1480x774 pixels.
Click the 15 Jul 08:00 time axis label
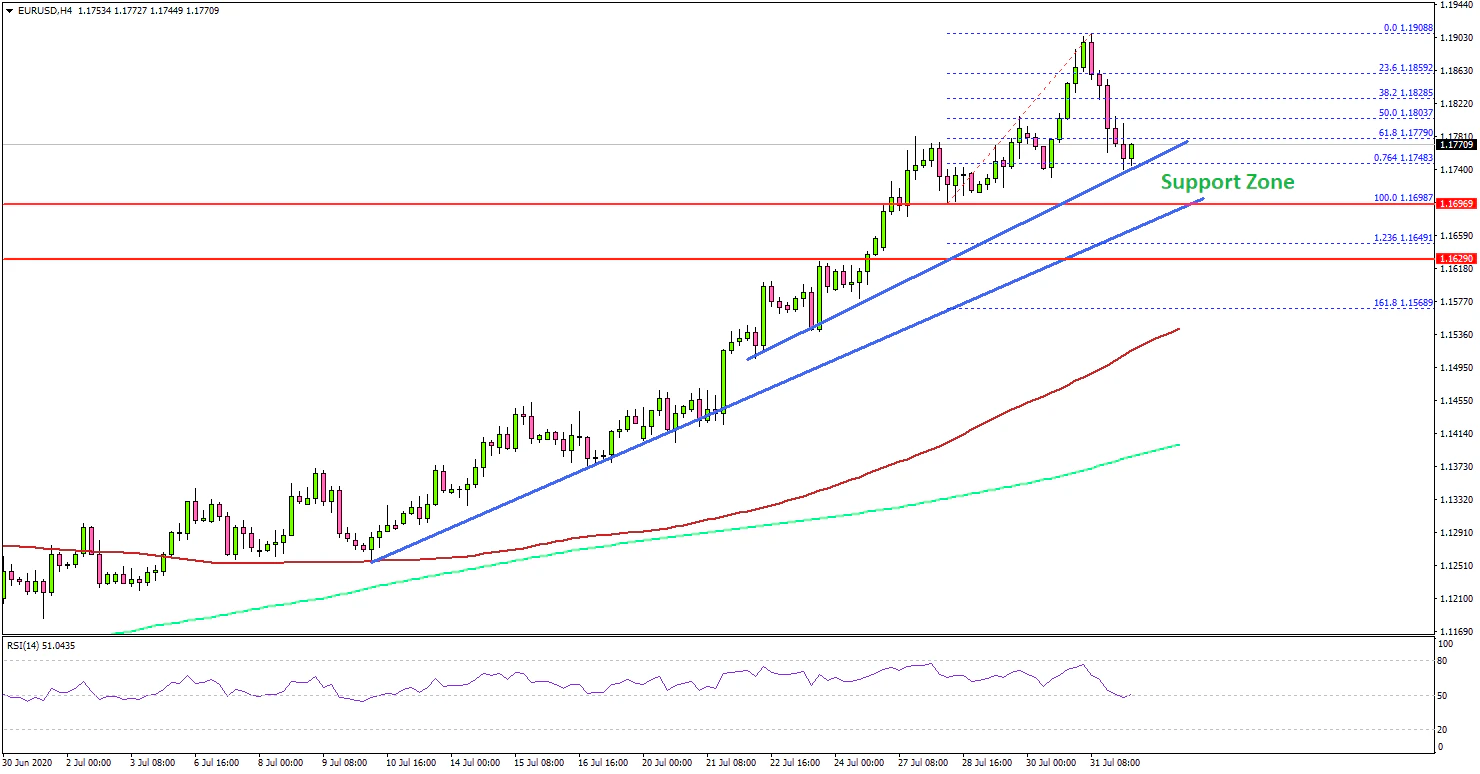pyautogui.click(x=538, y=762)
